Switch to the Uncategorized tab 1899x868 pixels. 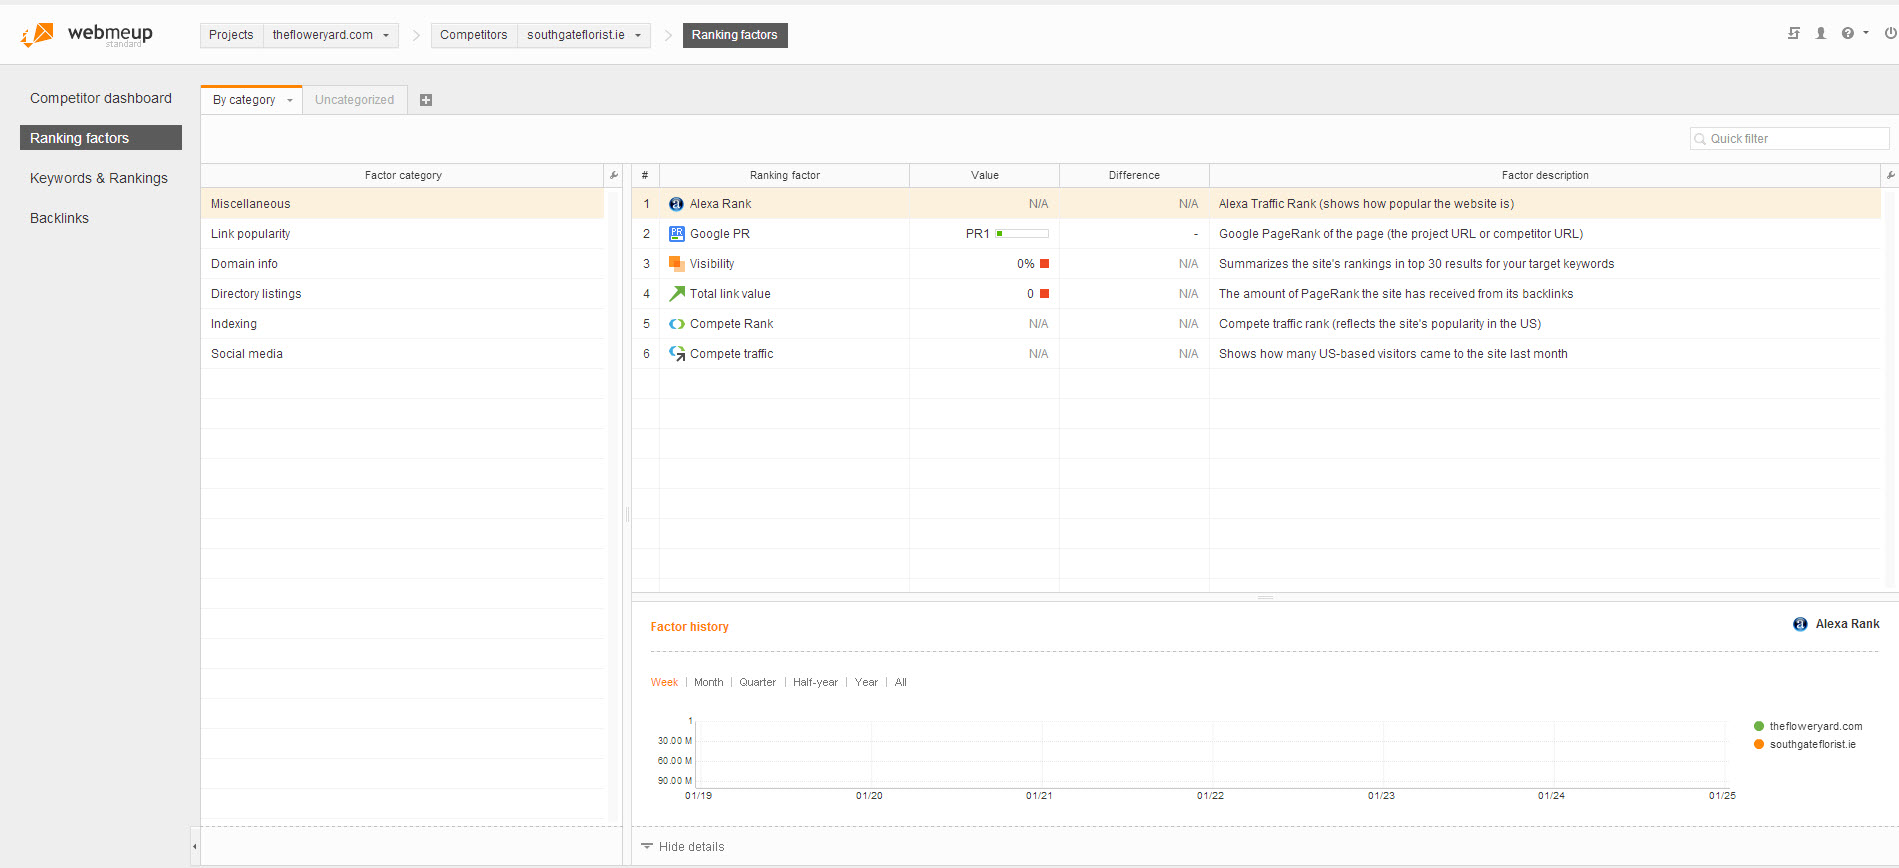(x=354, y=100)
